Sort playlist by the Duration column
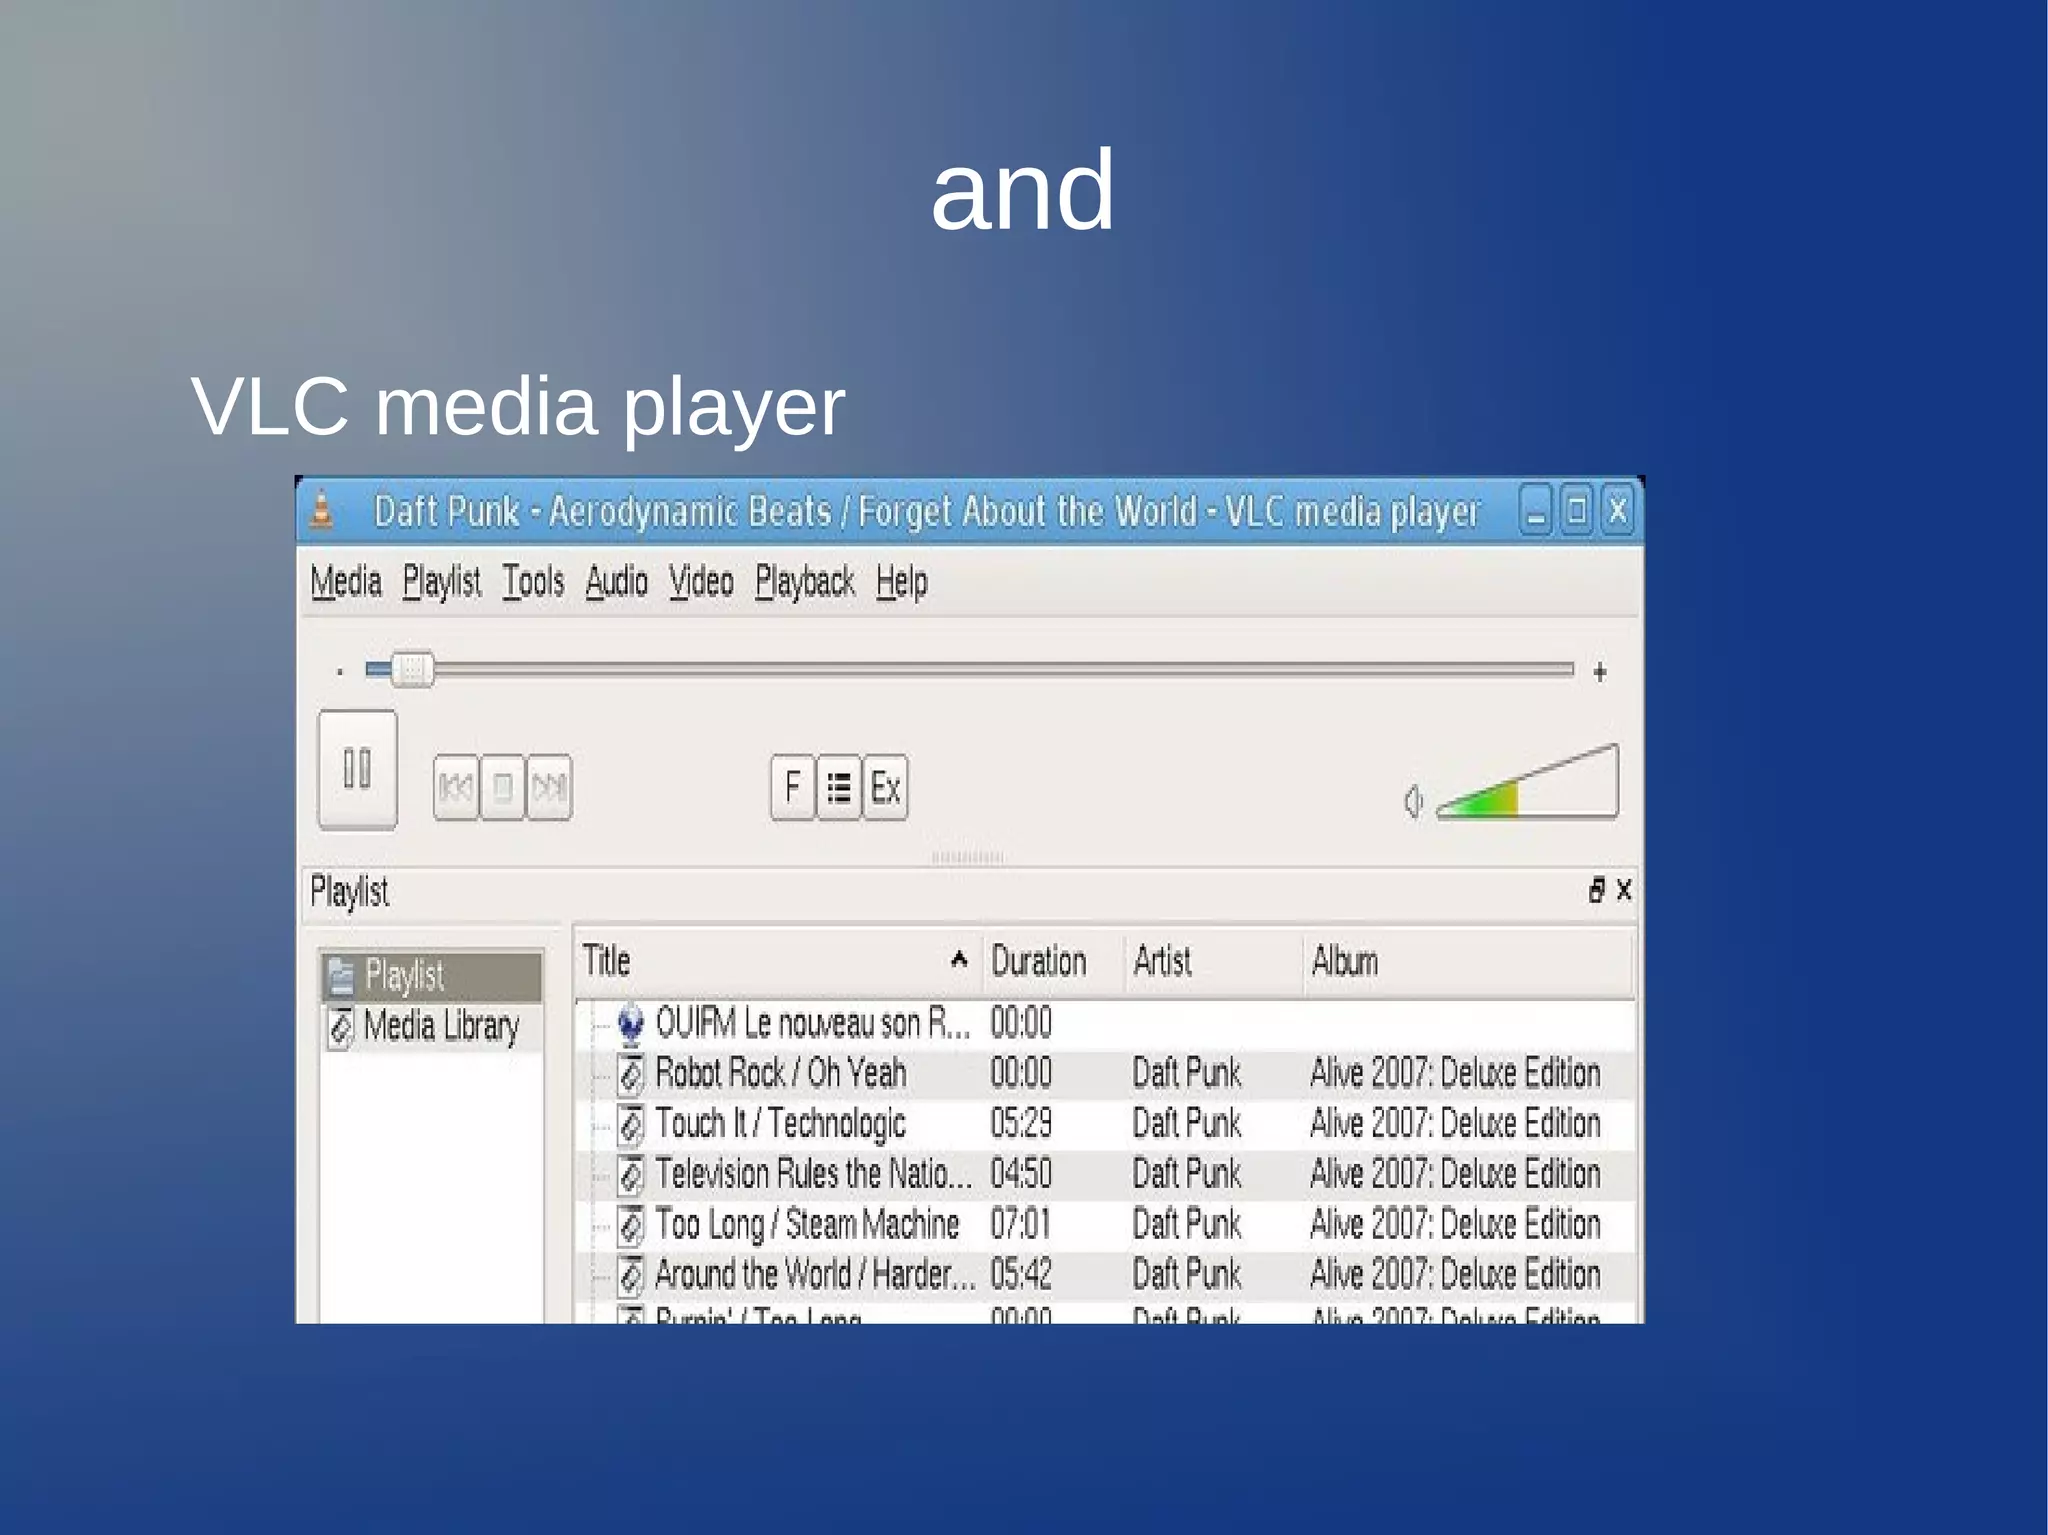Image resolution: width=2048 pixels, height=1535 pixels. (1038, 961)
